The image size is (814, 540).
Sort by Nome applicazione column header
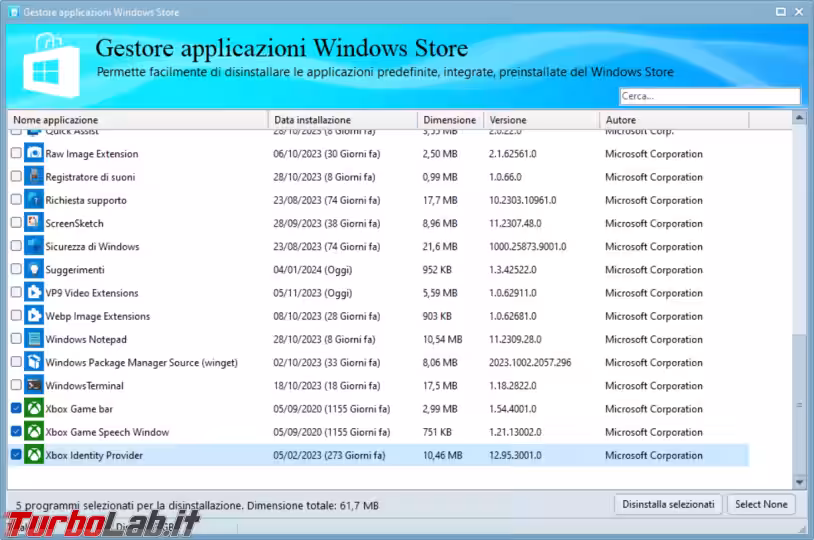pyautogui.click(x=138, y=120)
